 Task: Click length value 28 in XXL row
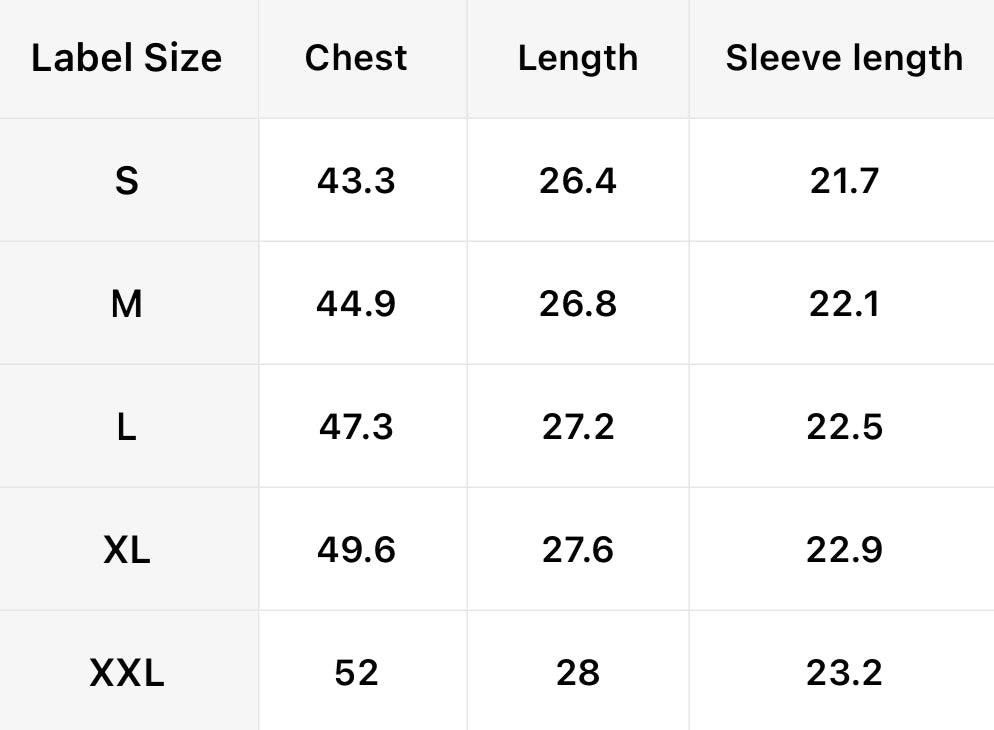tap(578, 673)
